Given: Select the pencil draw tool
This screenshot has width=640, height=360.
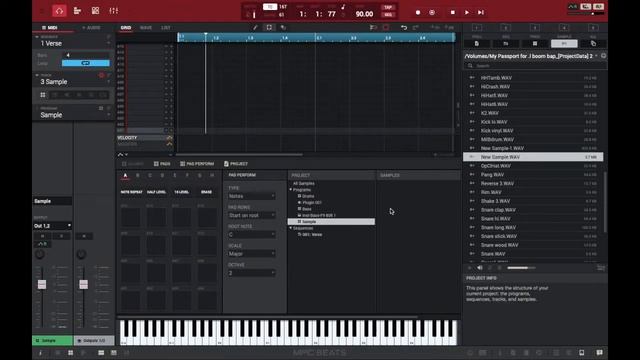Looking at the screenshot, I should pos(256,27).
